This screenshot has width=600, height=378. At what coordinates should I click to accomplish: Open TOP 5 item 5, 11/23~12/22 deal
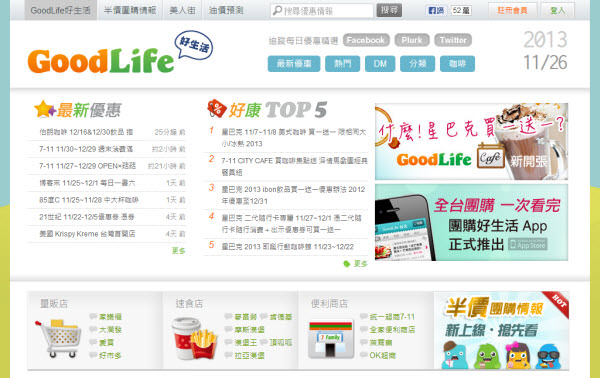(288, 247)
